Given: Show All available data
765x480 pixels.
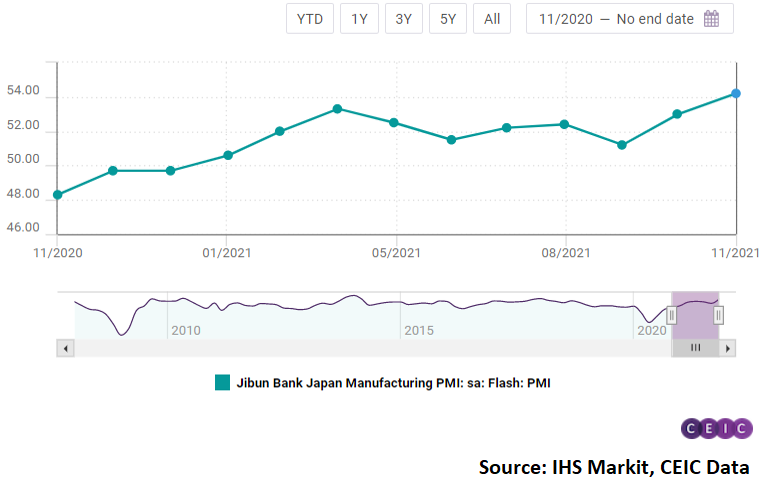Looking at the screenshot, I should pyautogui.click(x=492, y=19).
